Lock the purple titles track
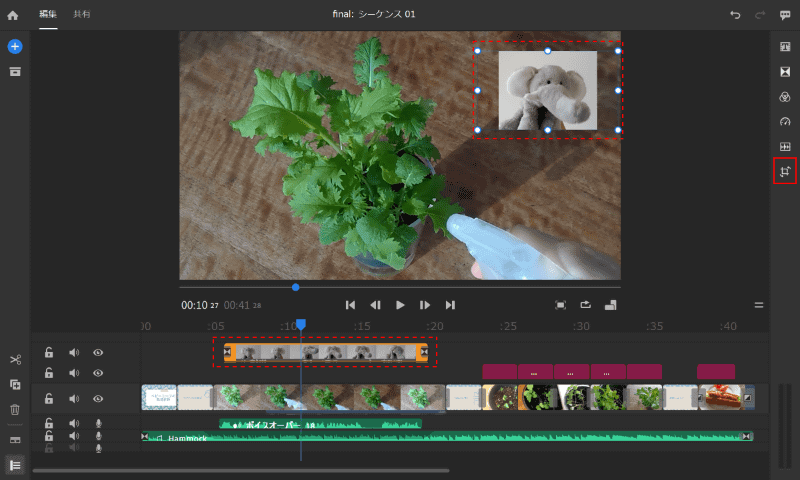The width and height of the screenshot is (800, 480). pyautogui.click(x=48, y=373)
